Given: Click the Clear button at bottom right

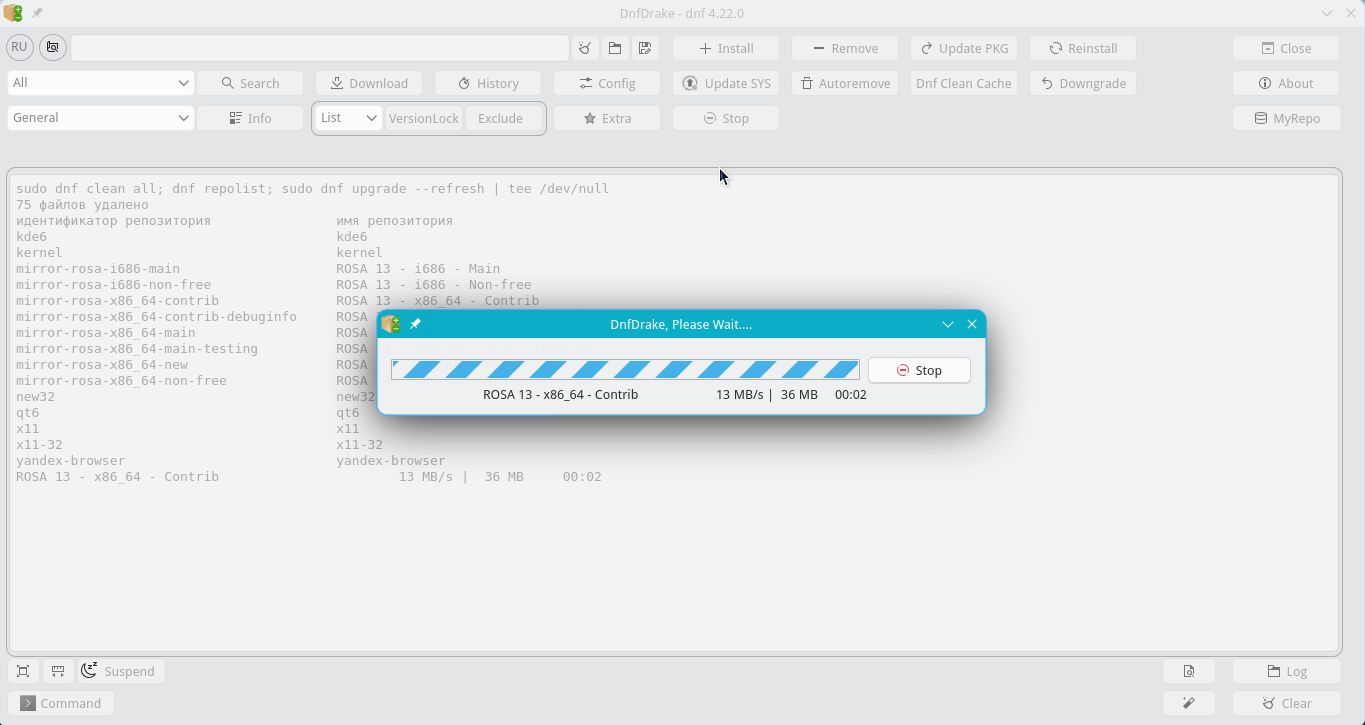Looking at the screenshot, I should click(x=1286, y=703).
